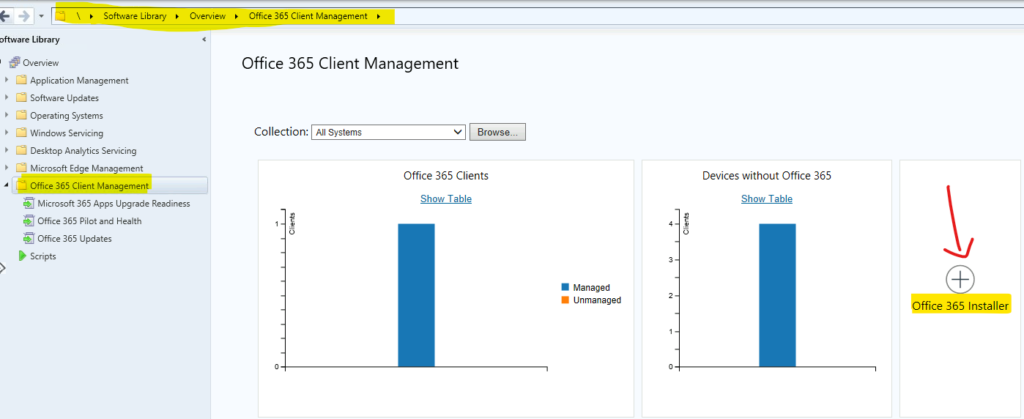
Task: Collapse the Software Library pane
Action: pos(204,40)
